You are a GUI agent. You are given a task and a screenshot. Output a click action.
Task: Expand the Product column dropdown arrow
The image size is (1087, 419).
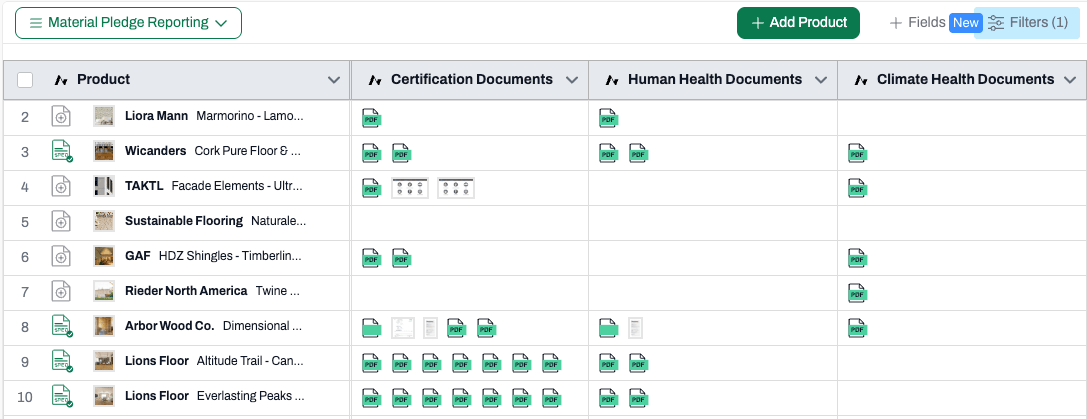pyautogui.click(x=334, y=80)
